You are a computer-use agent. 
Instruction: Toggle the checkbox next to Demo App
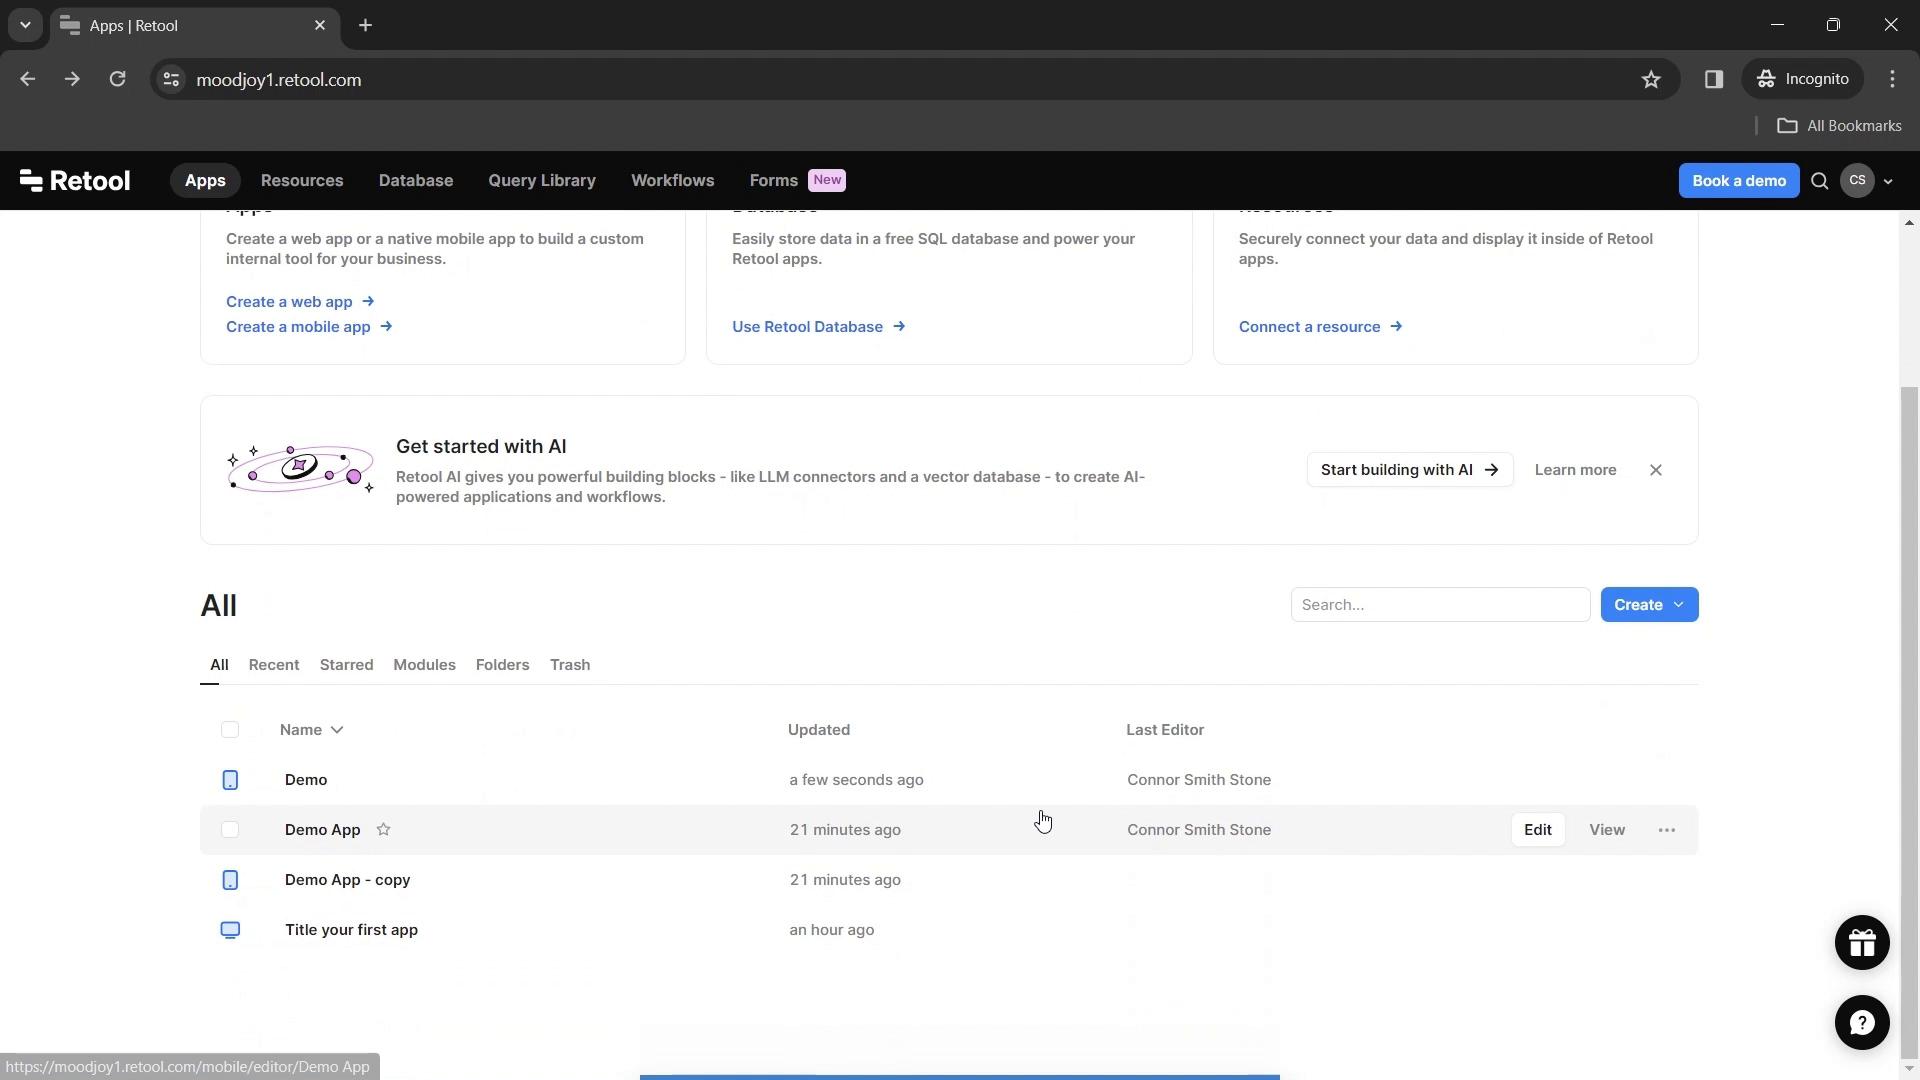pos(229,829)
